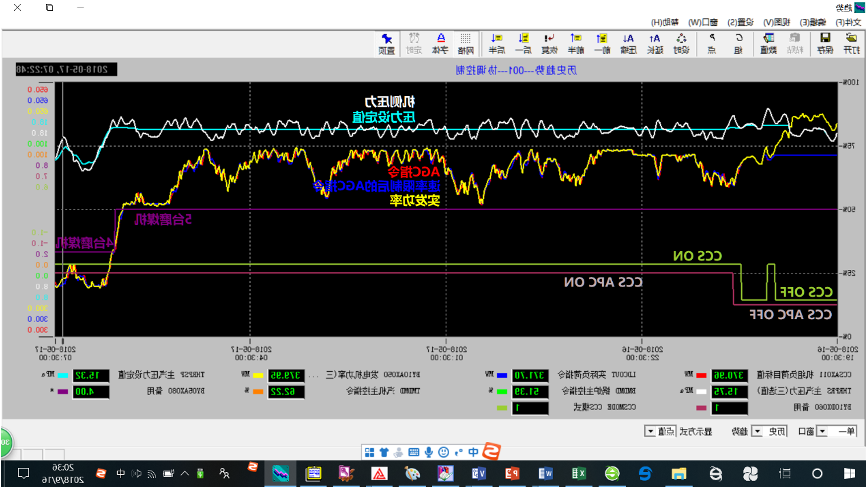The height and width of the screenshot is (487, 866).
Task: Switch to 实时 (Real-time) mode icon
Action: point(682,43)
